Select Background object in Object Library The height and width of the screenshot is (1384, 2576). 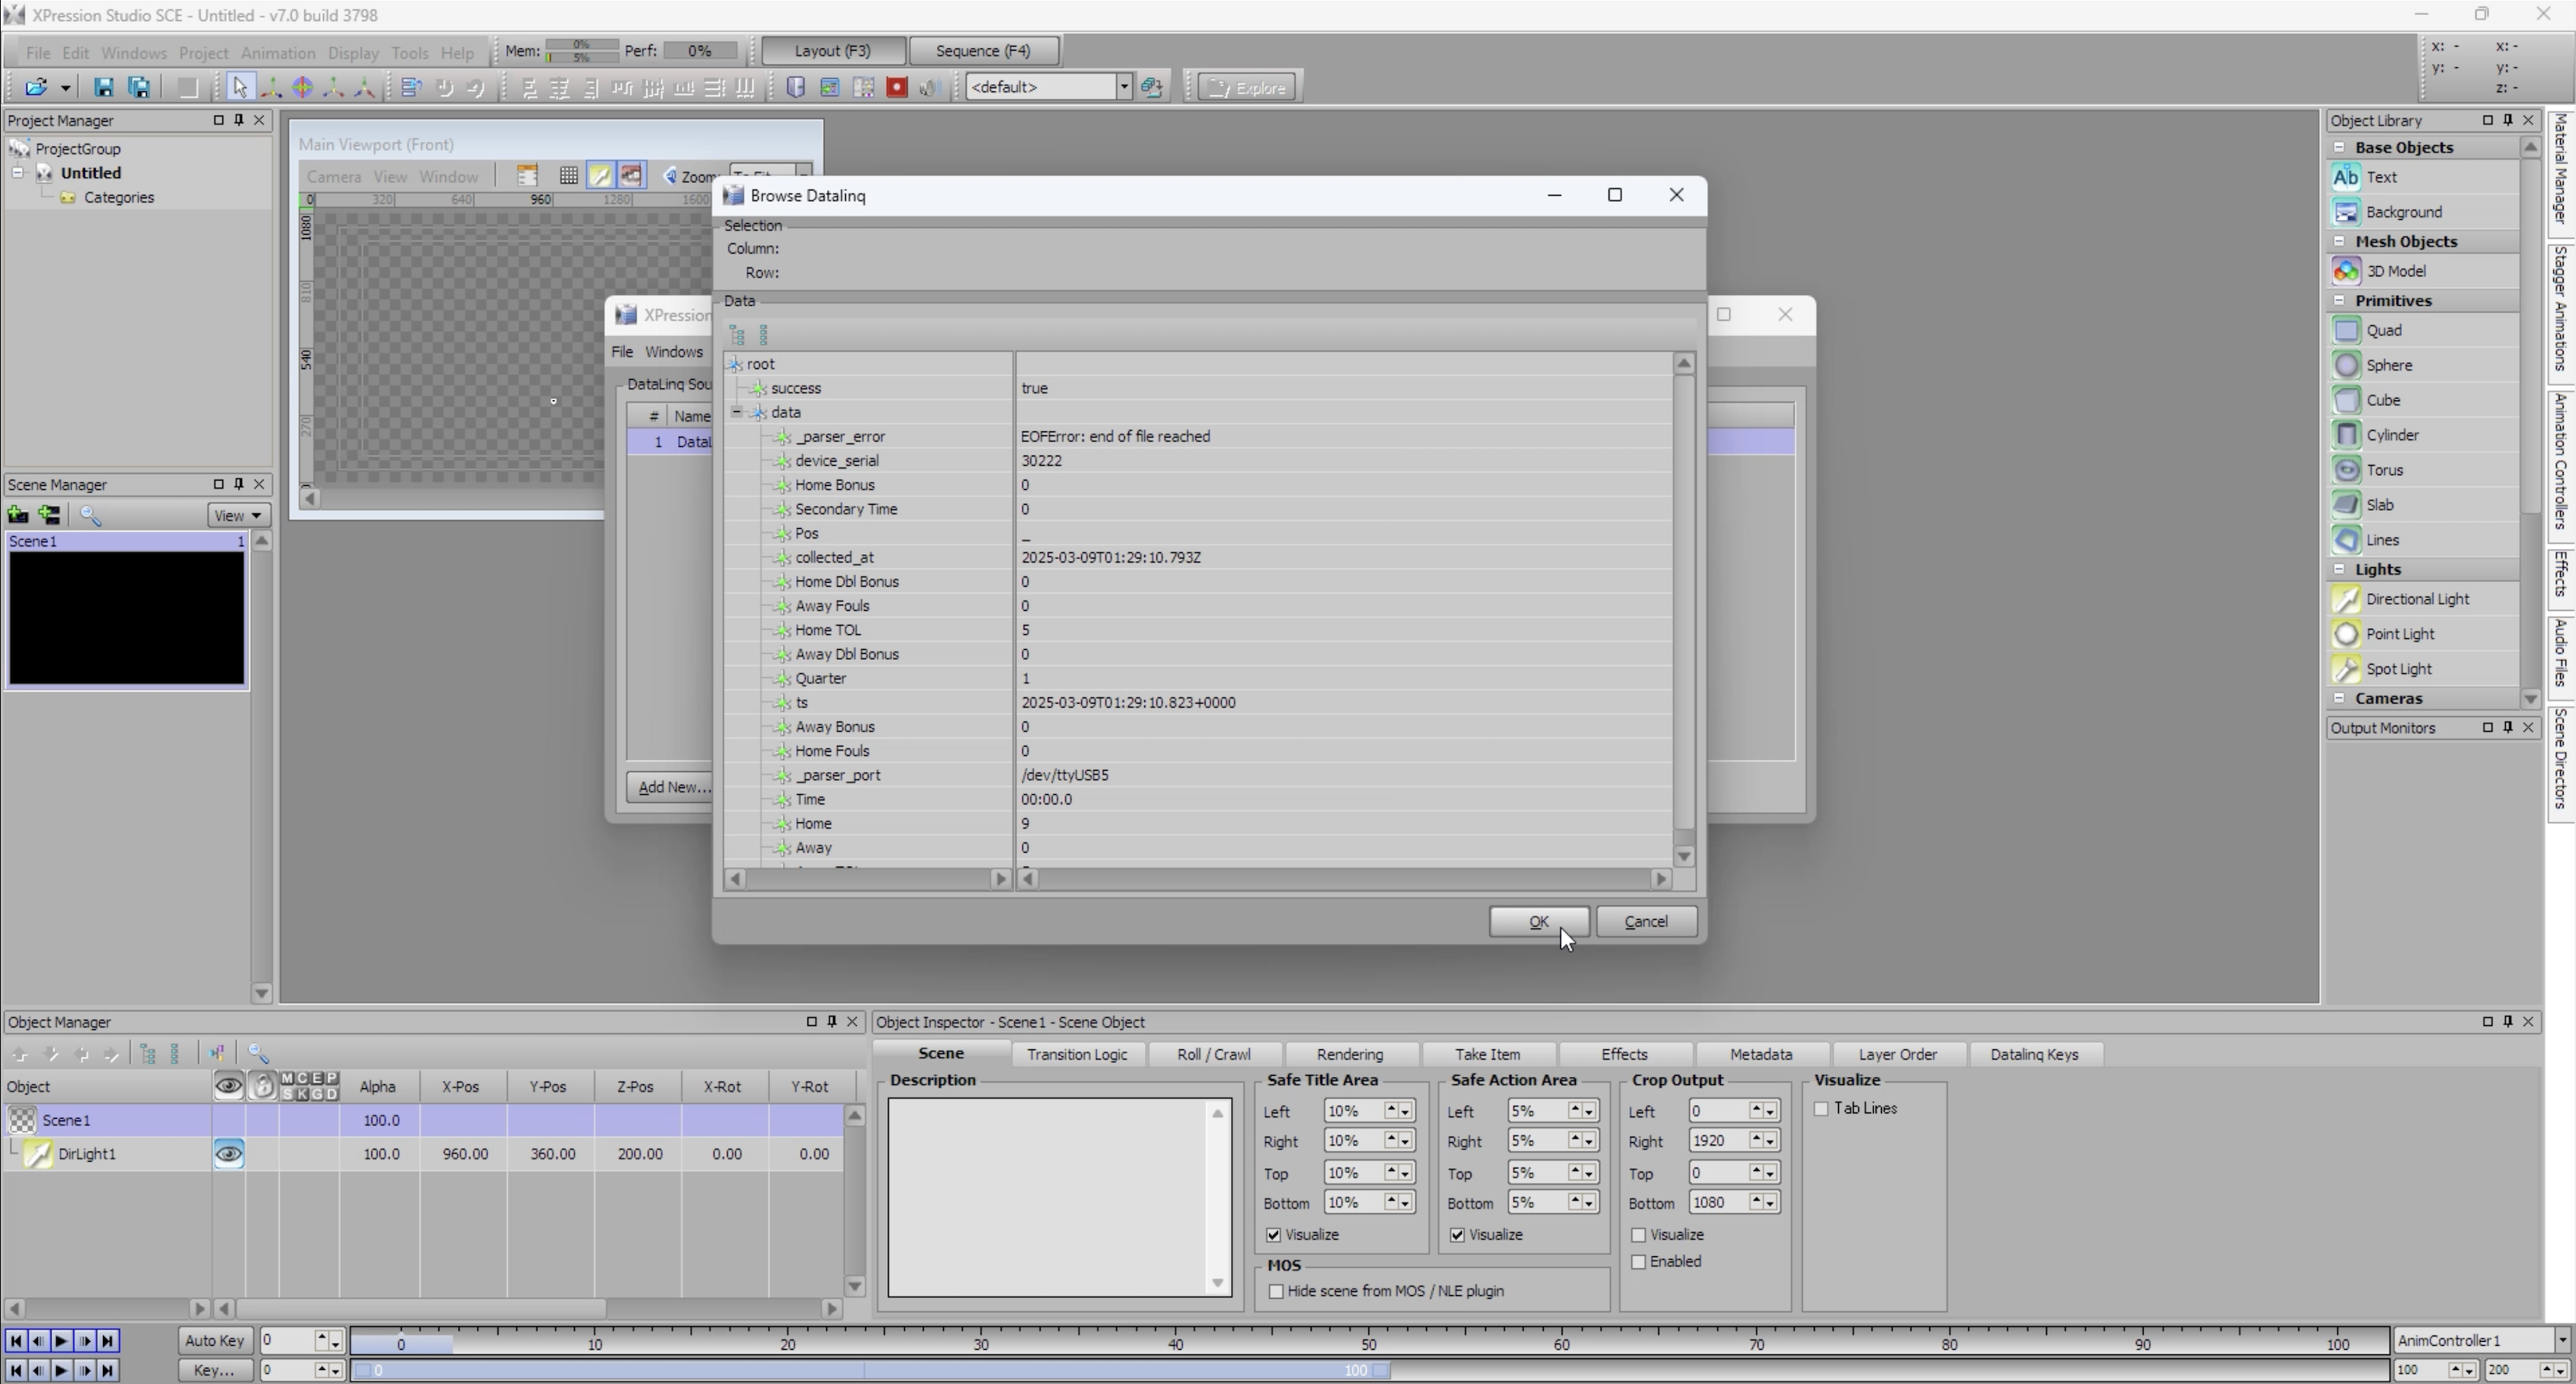tap(2423, 212)
